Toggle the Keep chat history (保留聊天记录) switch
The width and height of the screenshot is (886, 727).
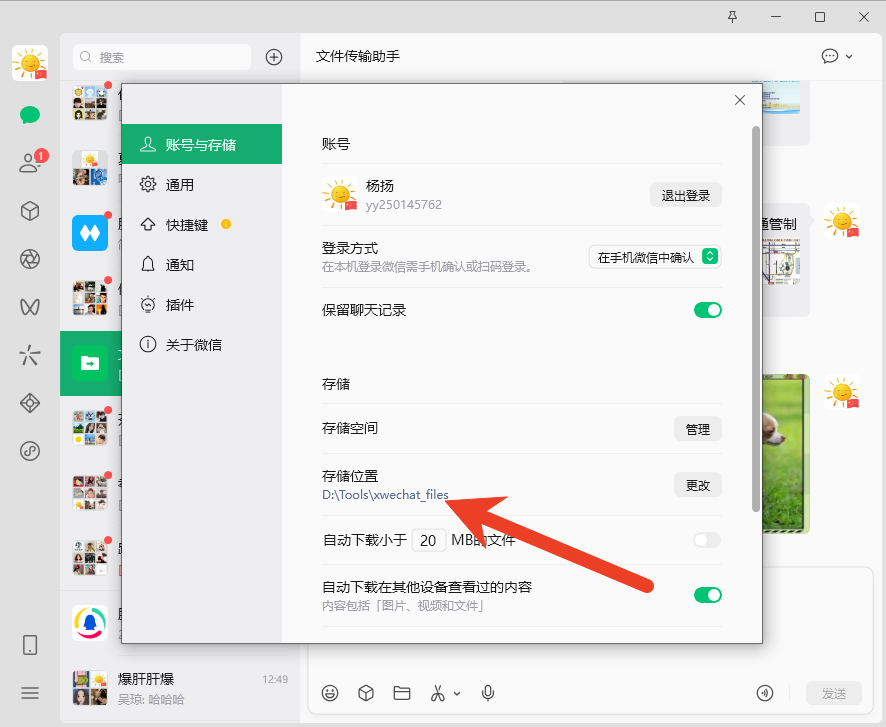707,310
